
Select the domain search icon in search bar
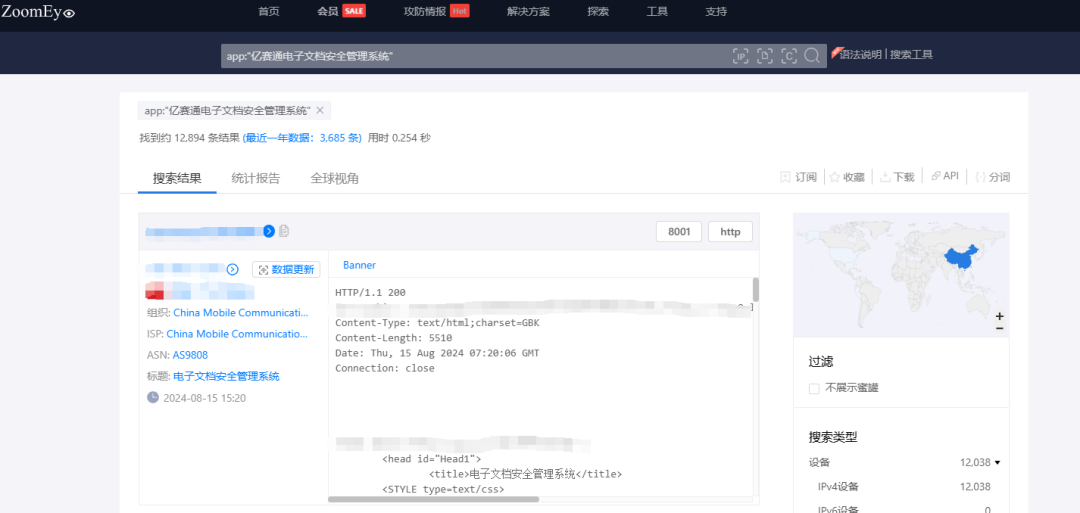765,56
